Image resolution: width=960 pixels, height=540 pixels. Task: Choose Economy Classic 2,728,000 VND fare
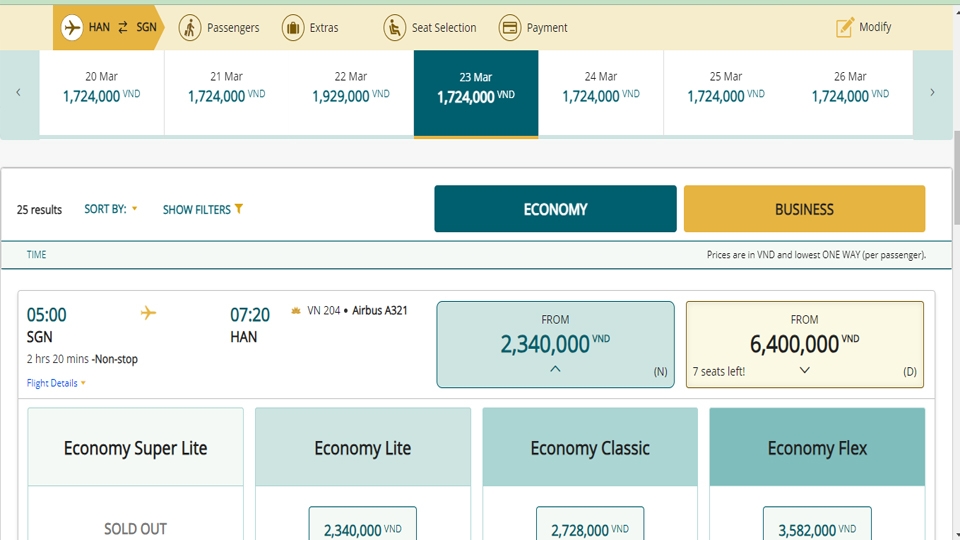[590, 527]
